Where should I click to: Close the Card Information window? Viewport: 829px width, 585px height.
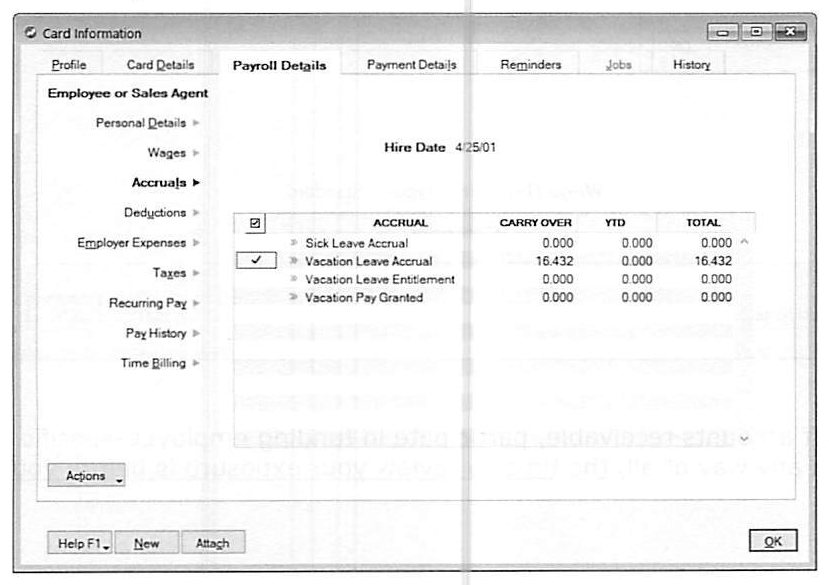(790, 32)
